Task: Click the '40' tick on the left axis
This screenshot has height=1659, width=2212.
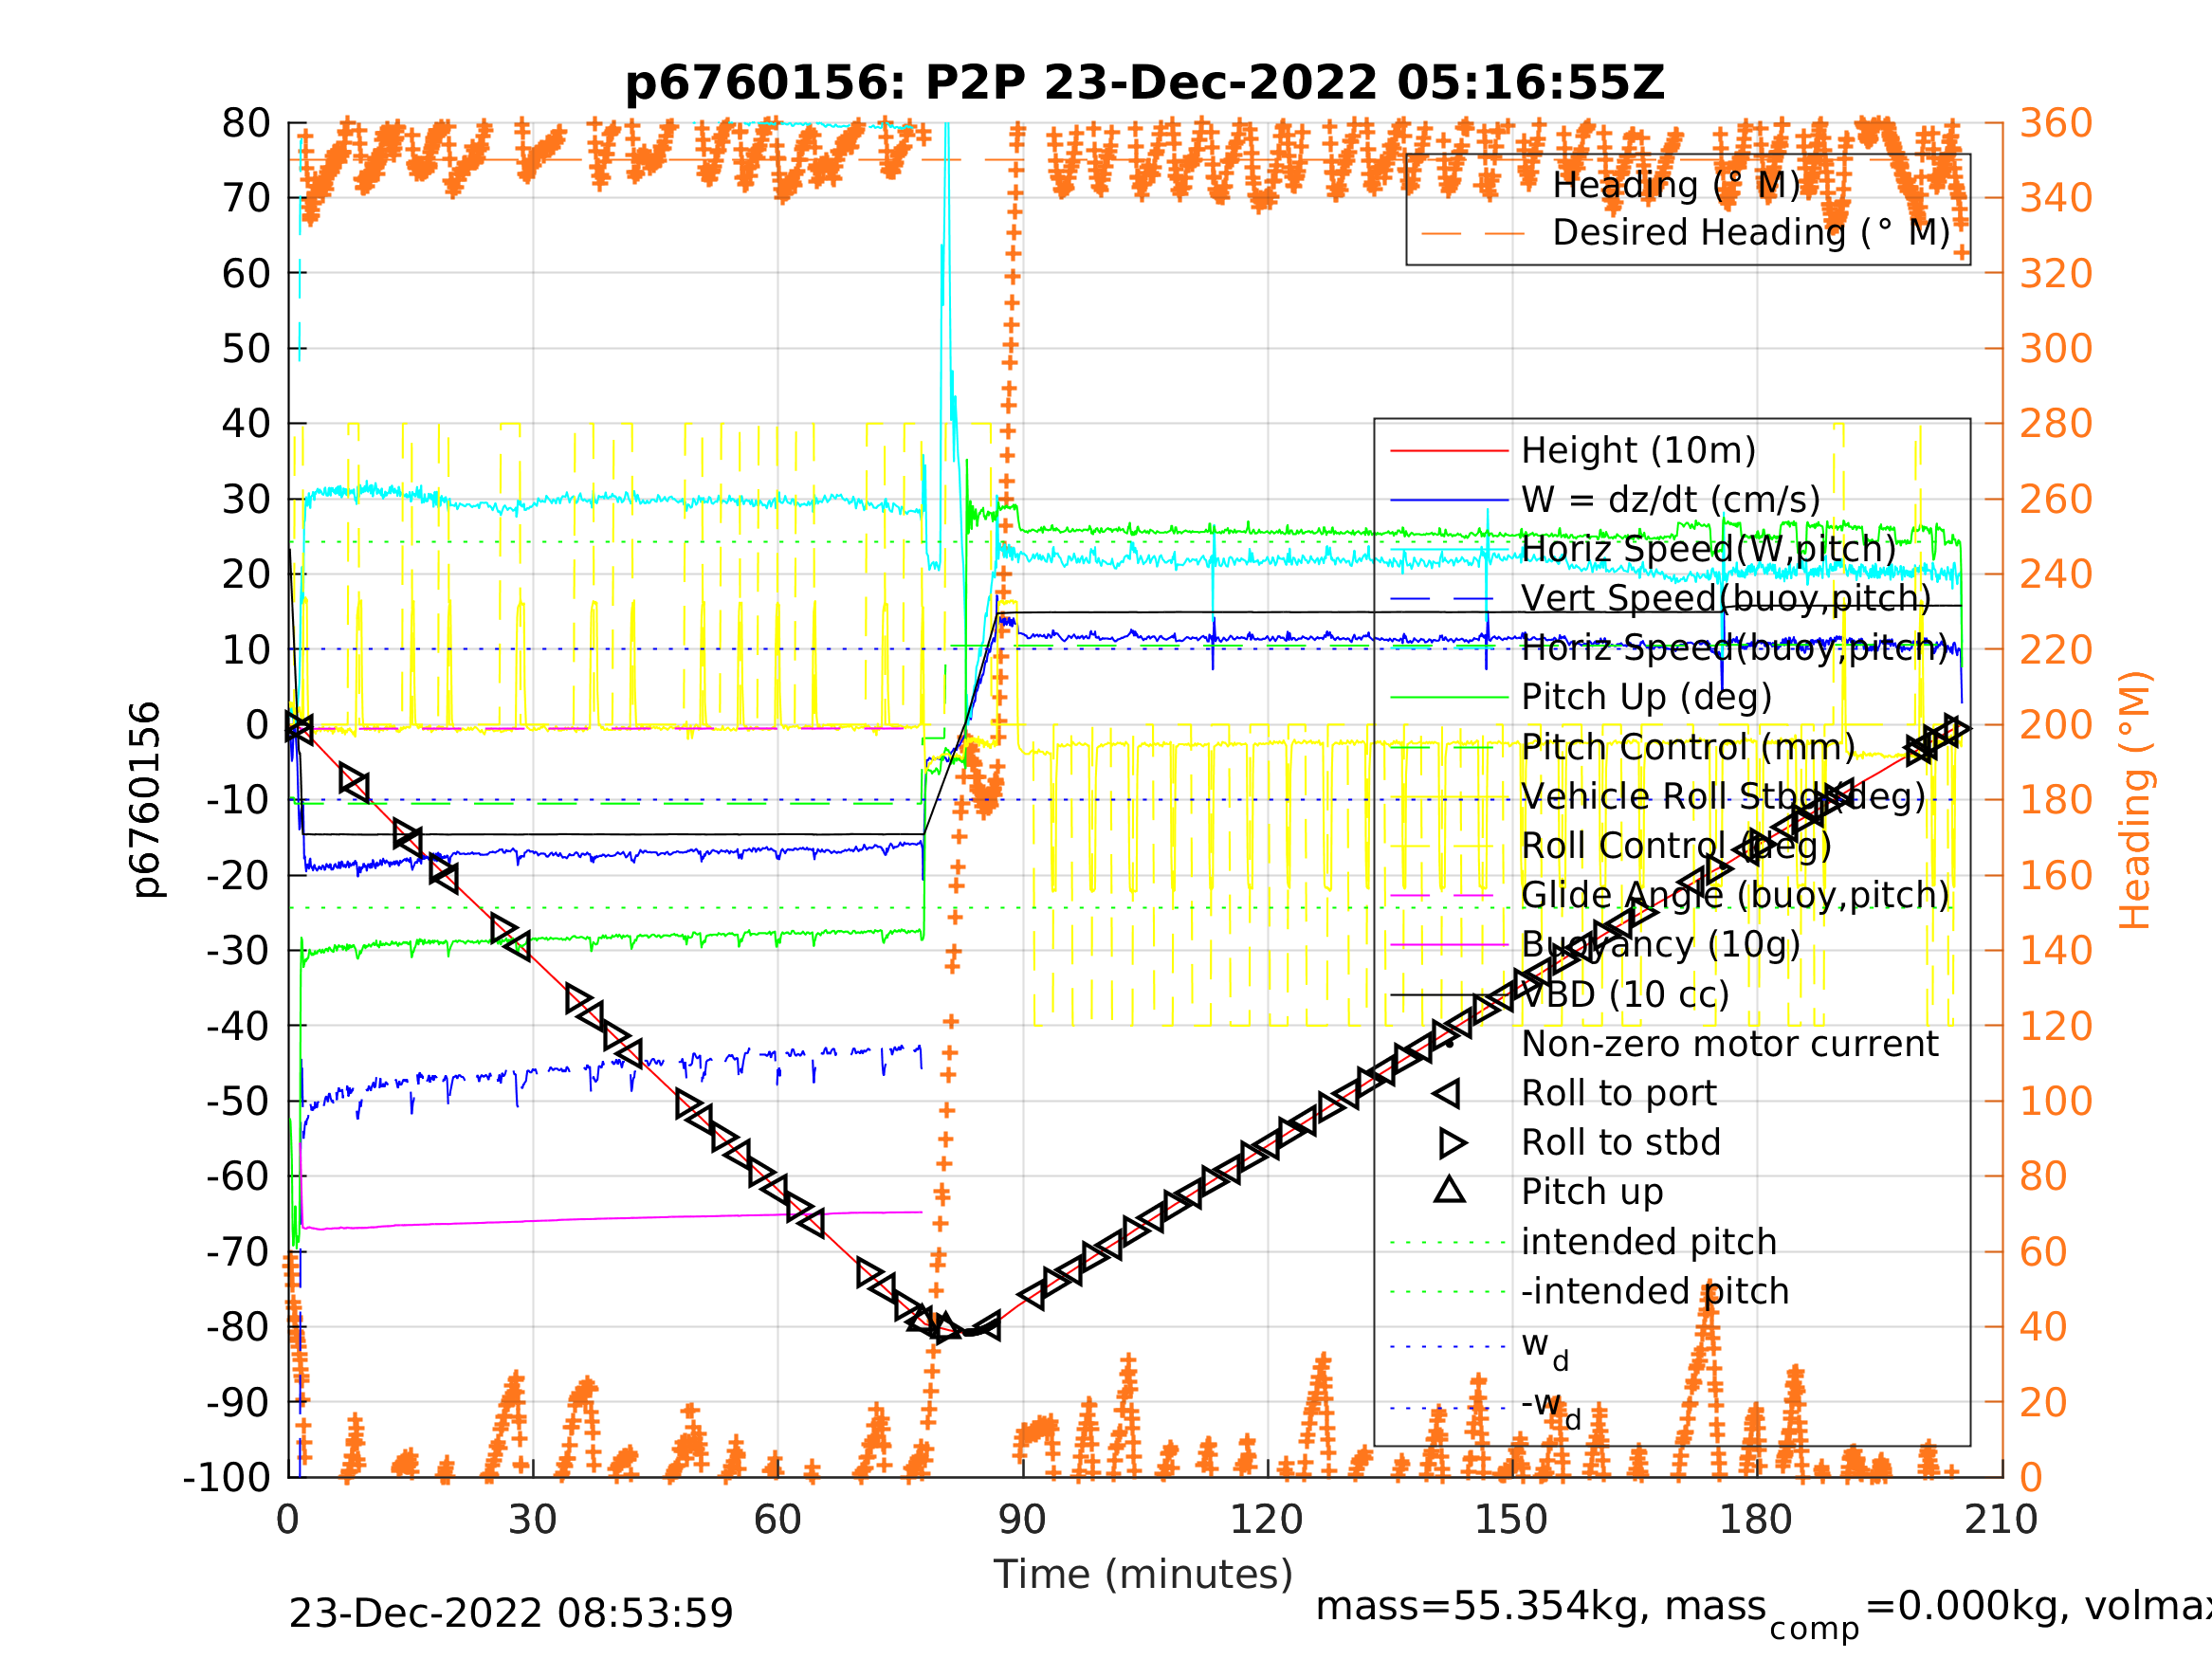Action: (x=246, y=423)
